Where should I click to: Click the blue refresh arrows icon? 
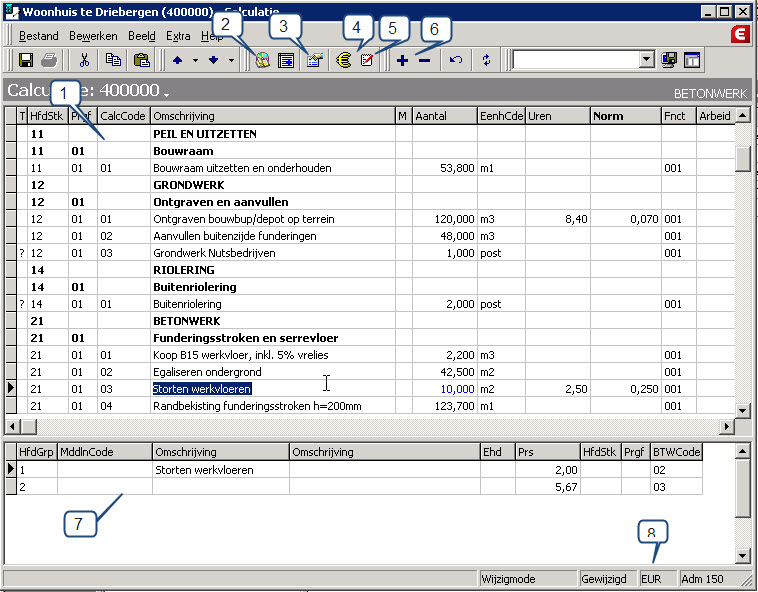click(x=486, y=60)
